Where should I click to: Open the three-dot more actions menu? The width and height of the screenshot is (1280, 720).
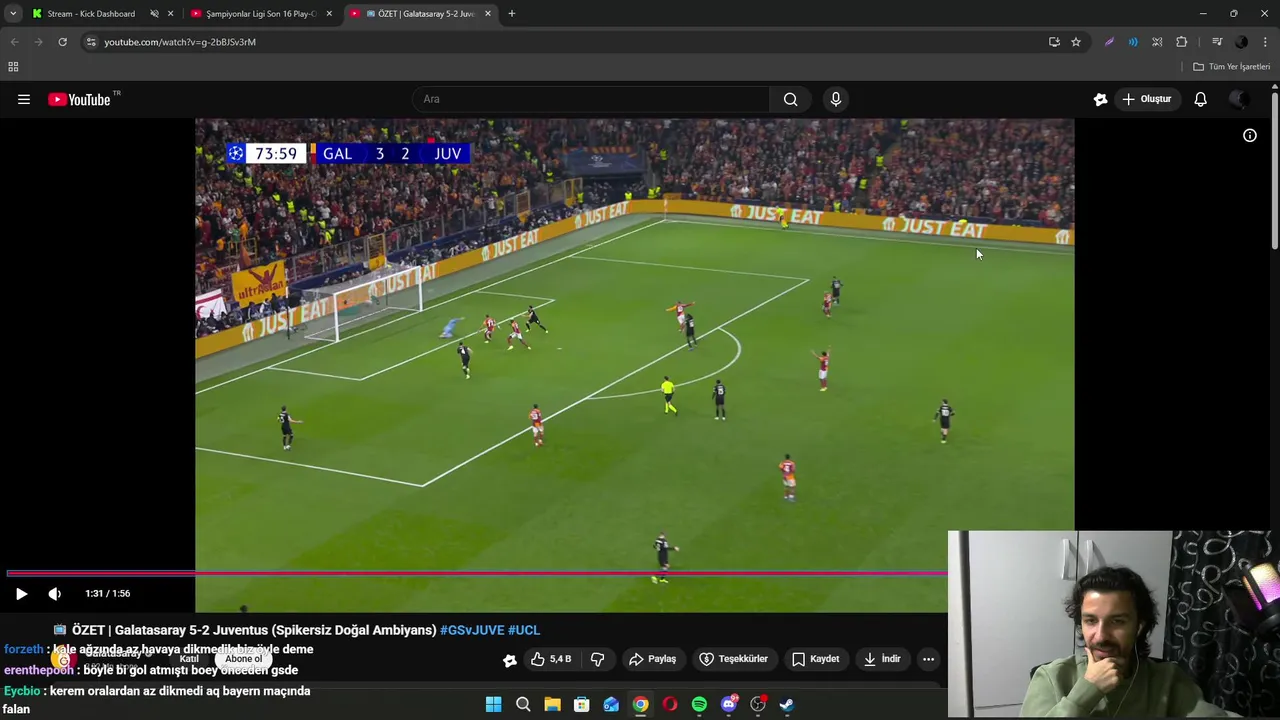coord(928,659)
